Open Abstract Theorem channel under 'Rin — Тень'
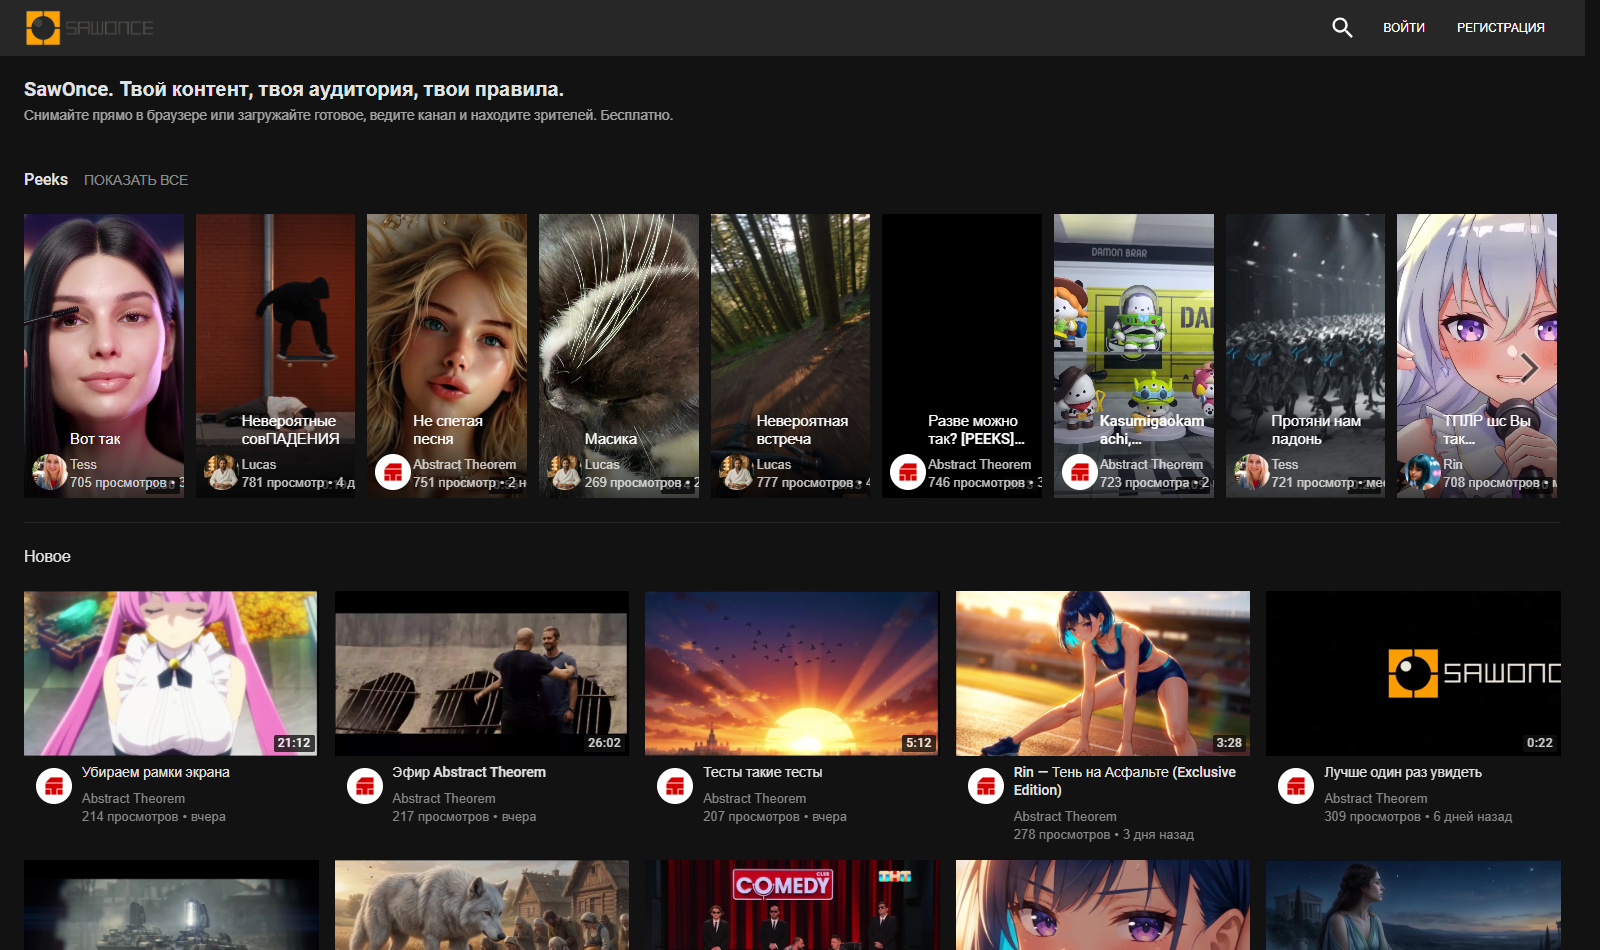Image resolution: width=1600 pixels, height=950 pixels. [x=1065, y=817]
